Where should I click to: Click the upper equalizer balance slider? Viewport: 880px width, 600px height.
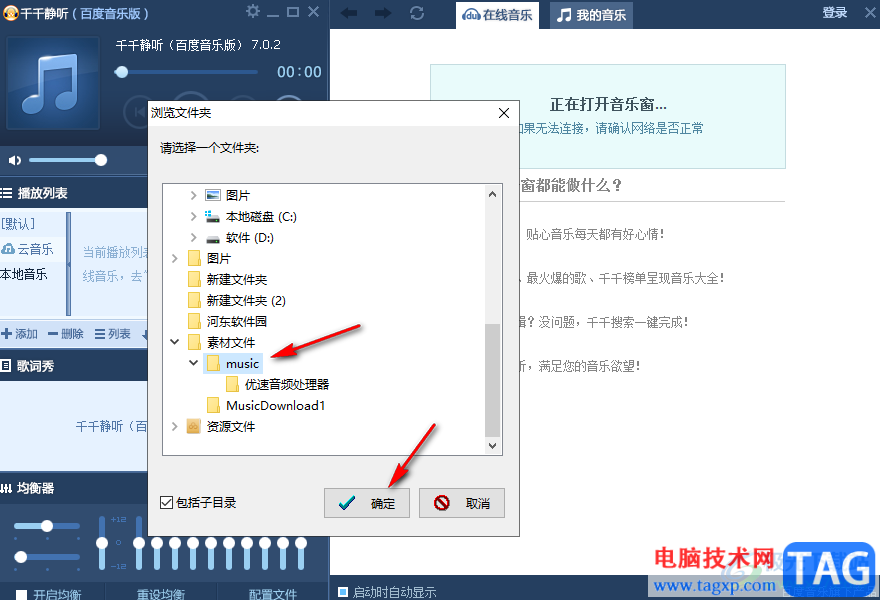point(47,526)
